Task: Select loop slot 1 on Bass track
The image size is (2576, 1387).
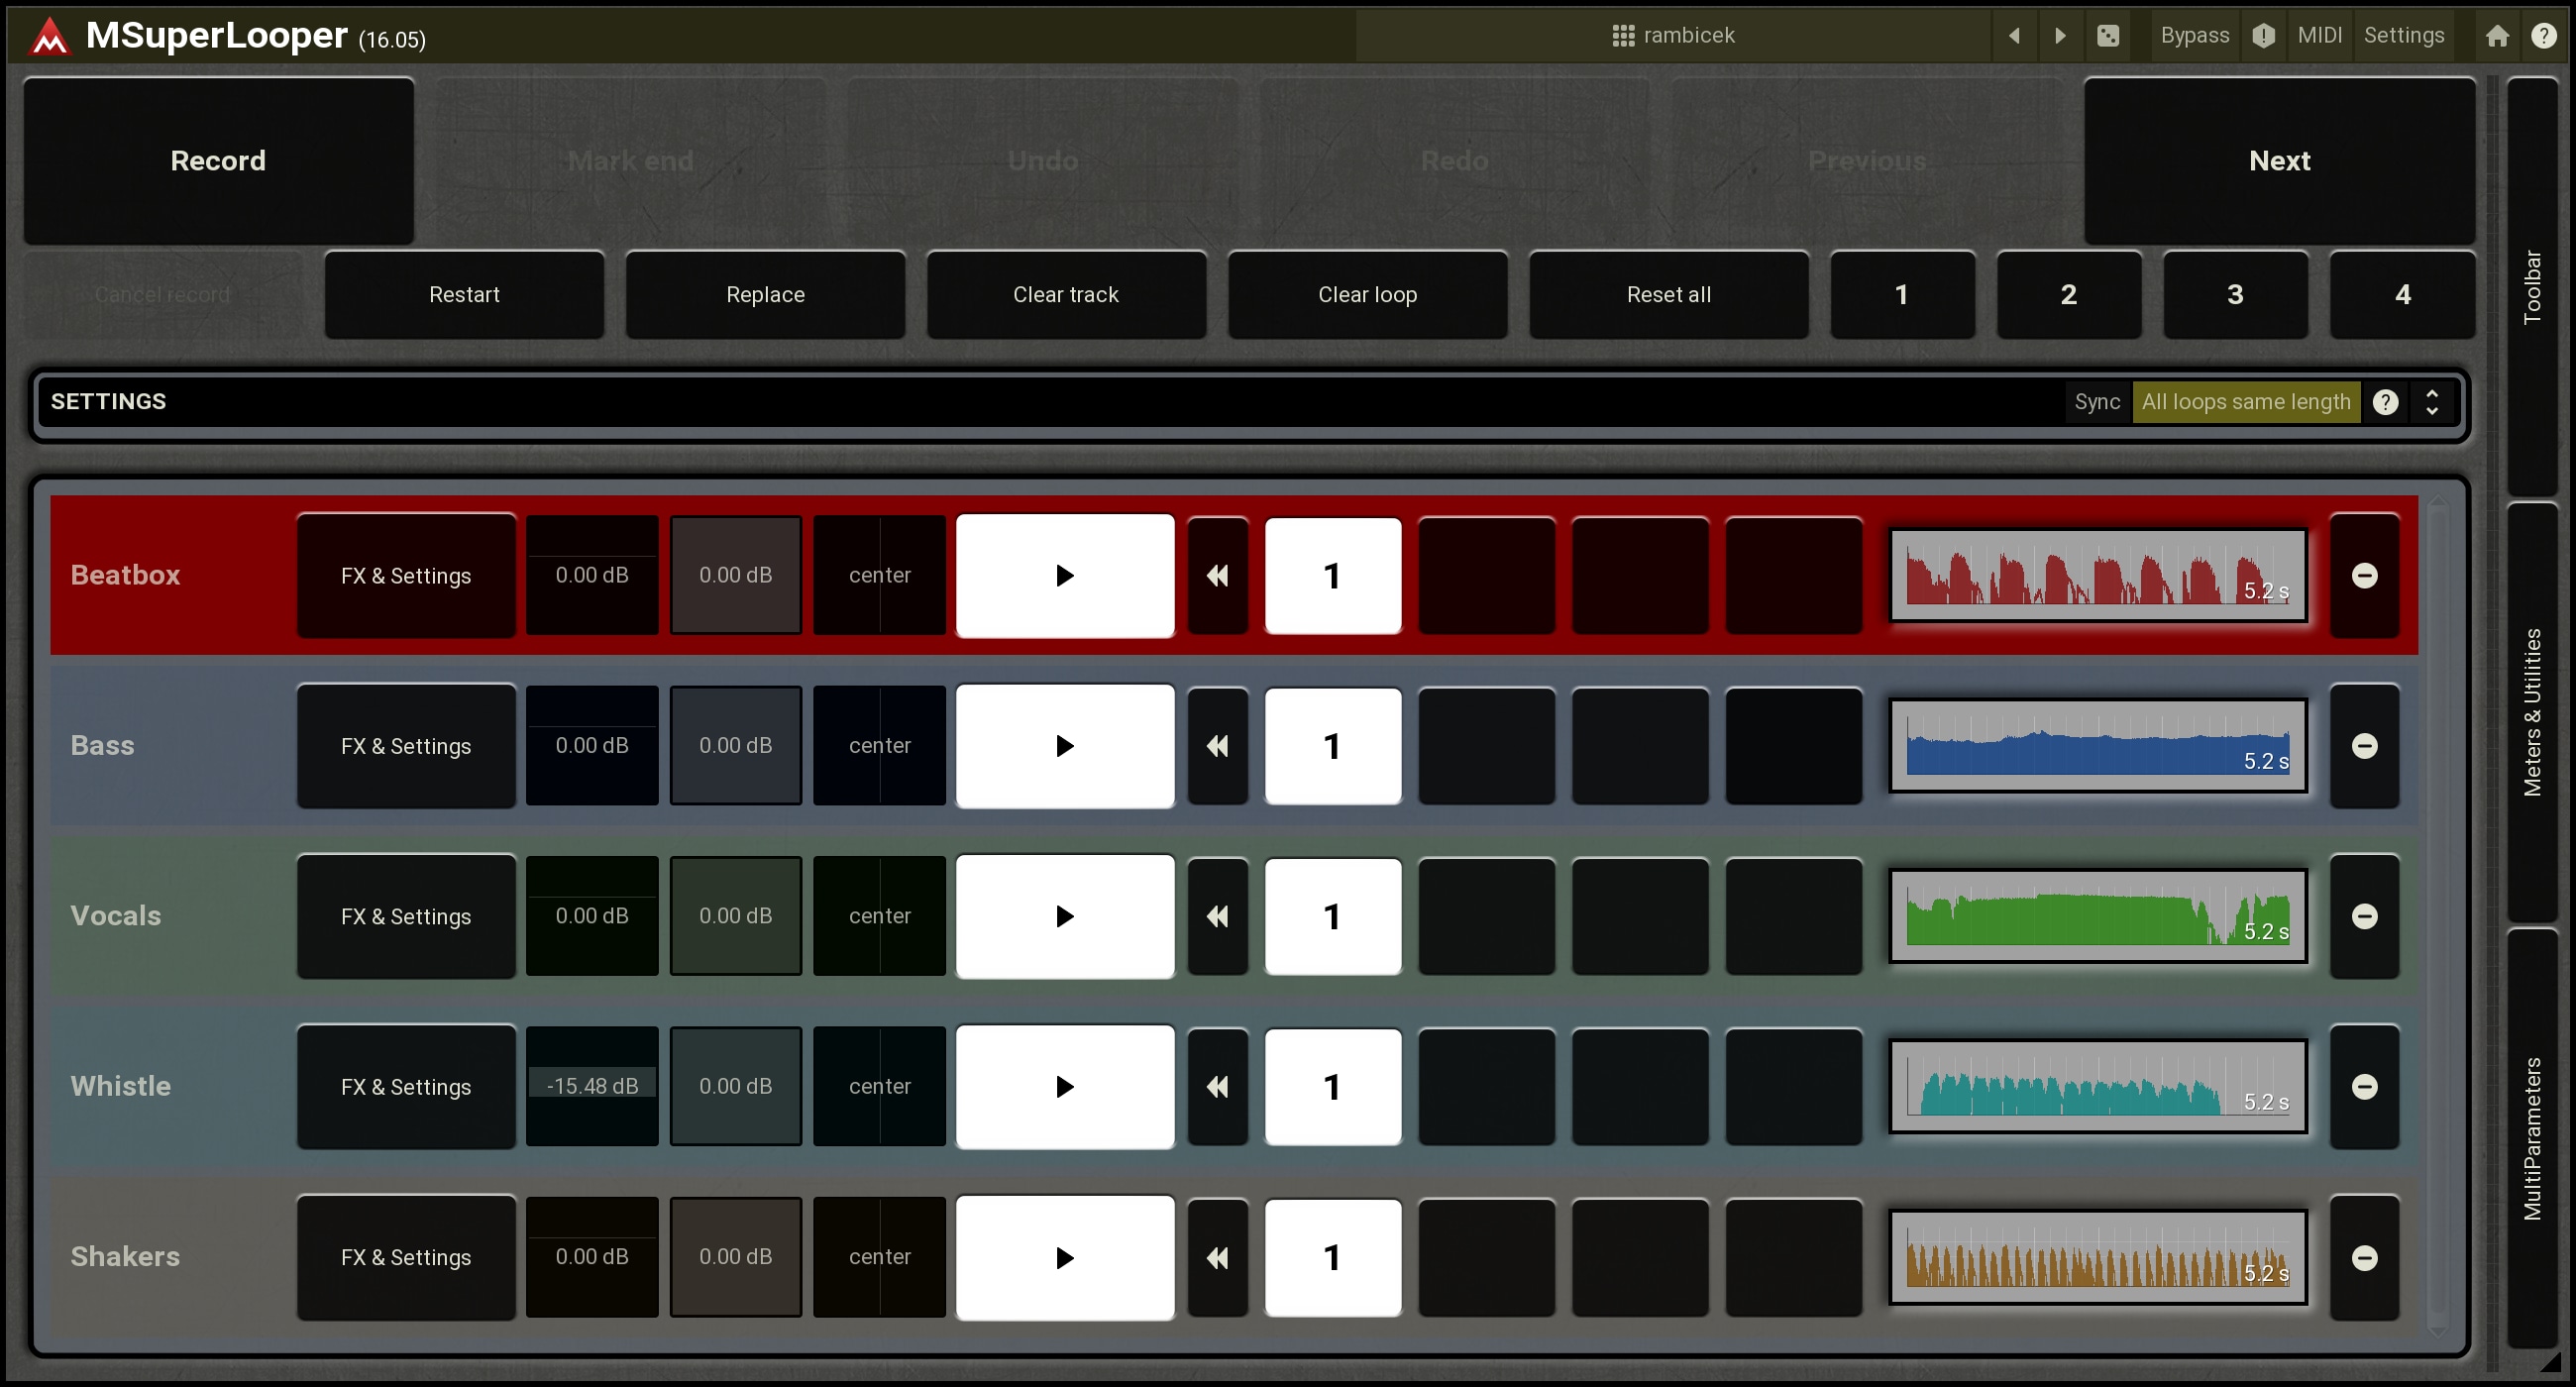Action: [1332, 746]
